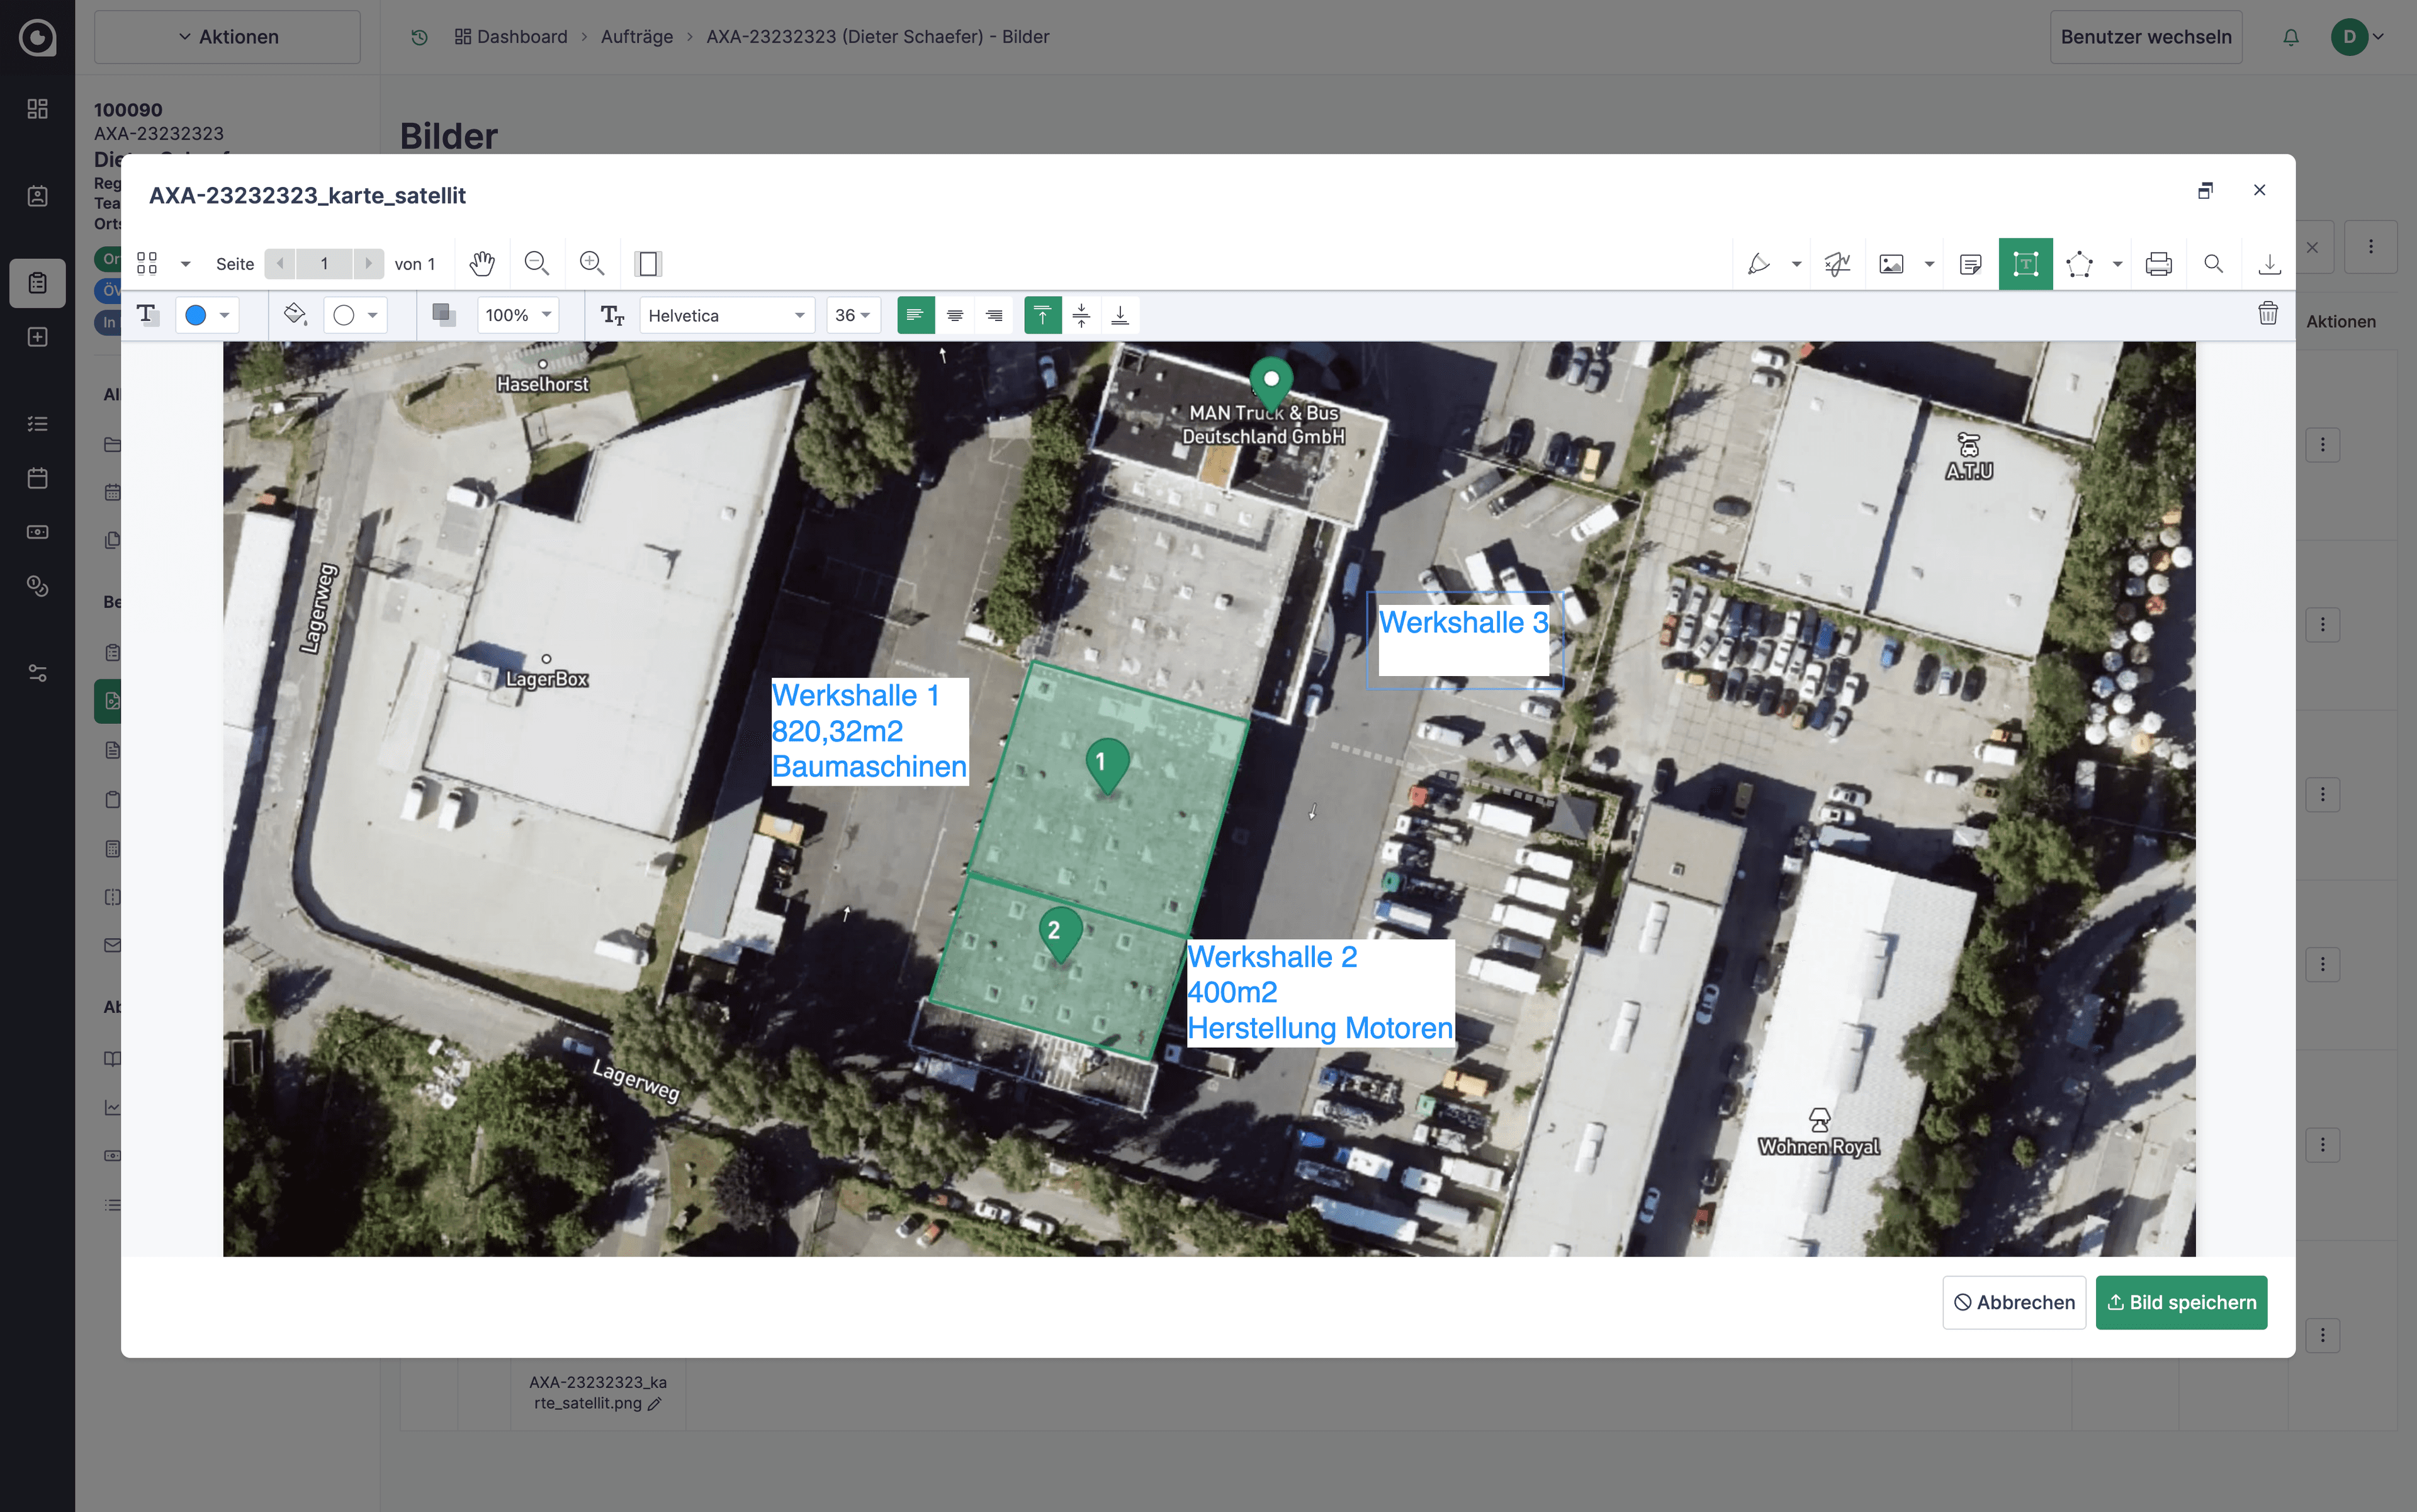Screen dimensions: 2417x1512
Task: Open search in the viewer toolbar
Action: [2213, 264]
